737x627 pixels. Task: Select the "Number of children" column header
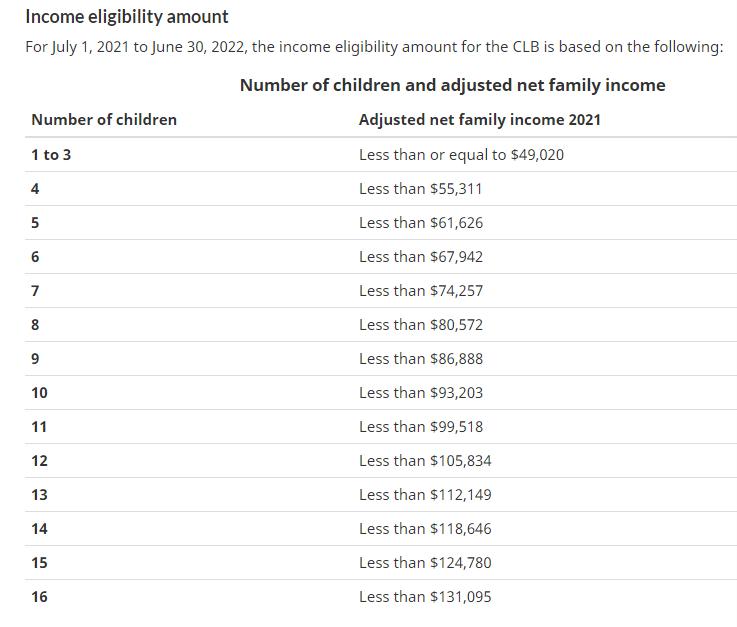[x=104, y=120]
